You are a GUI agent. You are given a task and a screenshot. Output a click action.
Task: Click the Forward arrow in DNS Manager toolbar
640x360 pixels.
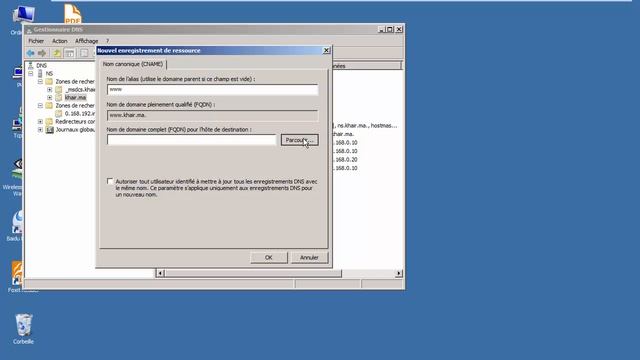point(42,53)
